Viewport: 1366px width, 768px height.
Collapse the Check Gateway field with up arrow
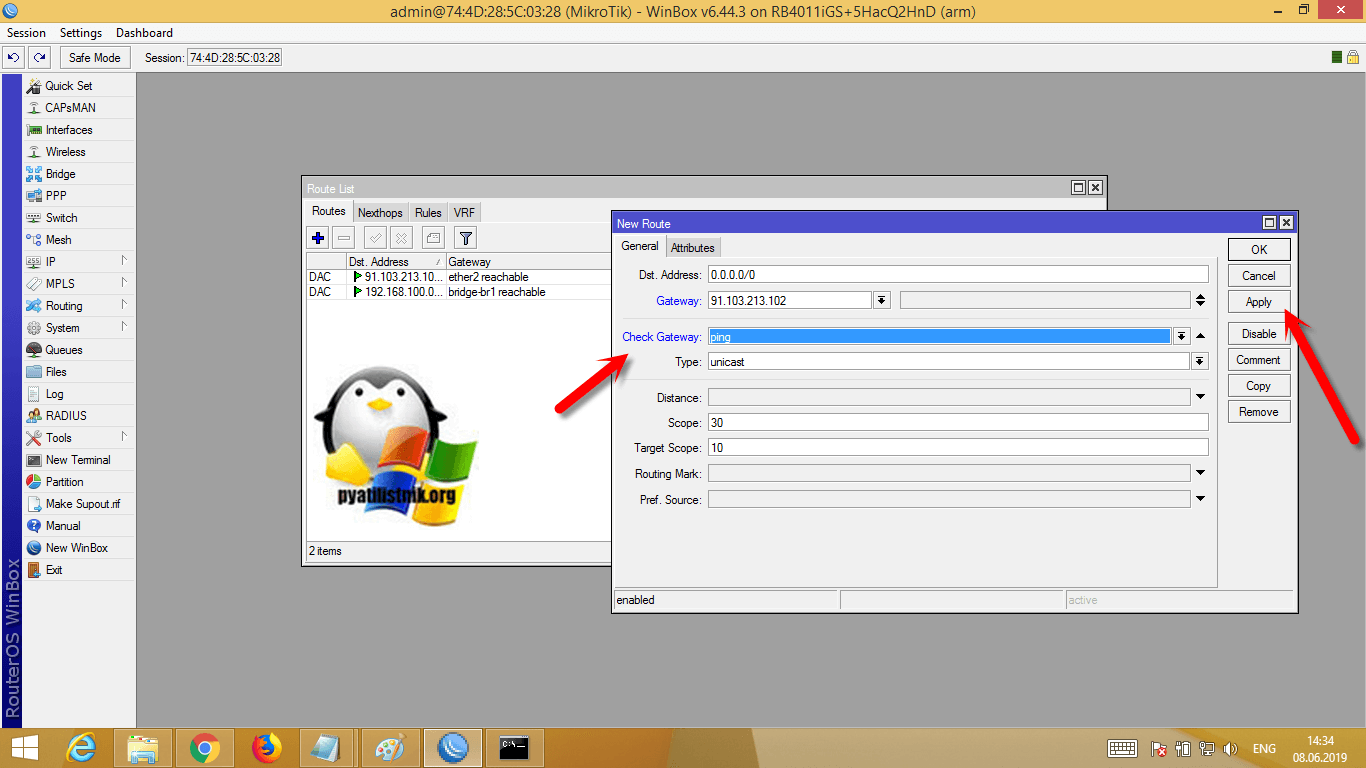1200,336
